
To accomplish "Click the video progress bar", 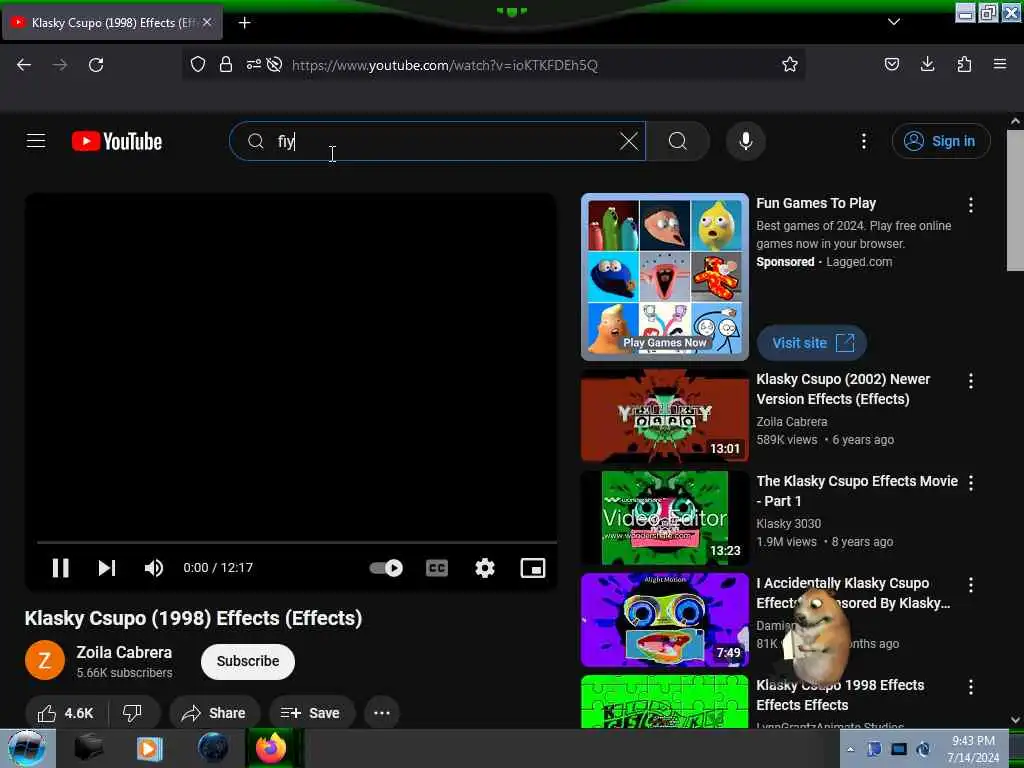I will coord(297,542).
